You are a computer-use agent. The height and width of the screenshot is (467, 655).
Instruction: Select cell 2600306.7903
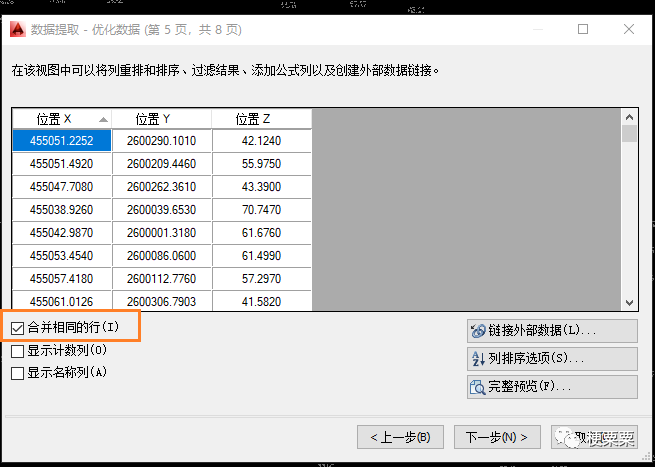[162, 301]
